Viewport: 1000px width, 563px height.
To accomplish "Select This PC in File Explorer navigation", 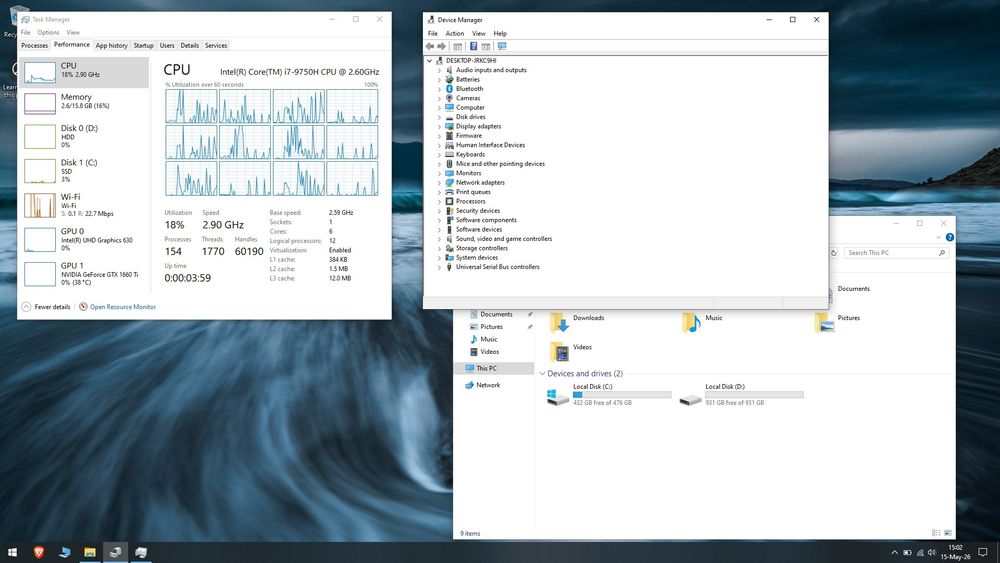I will [494, 369].
